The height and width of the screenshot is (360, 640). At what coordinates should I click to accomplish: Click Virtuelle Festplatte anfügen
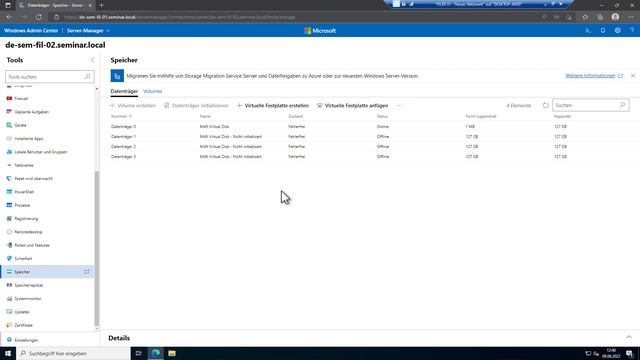(x=353, y=106)
